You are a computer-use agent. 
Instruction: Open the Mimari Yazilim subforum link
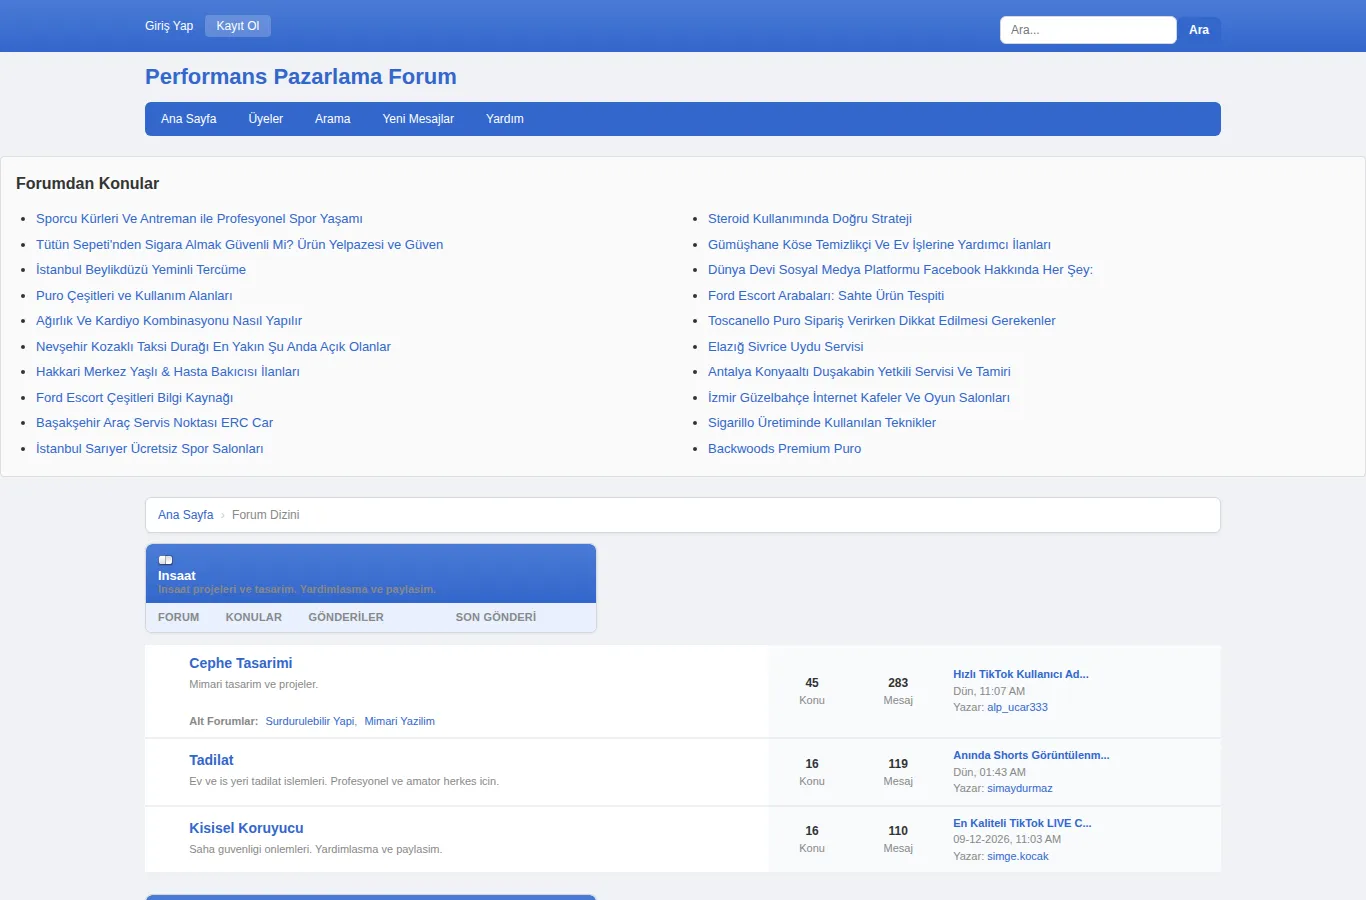(x=399, y=721)
